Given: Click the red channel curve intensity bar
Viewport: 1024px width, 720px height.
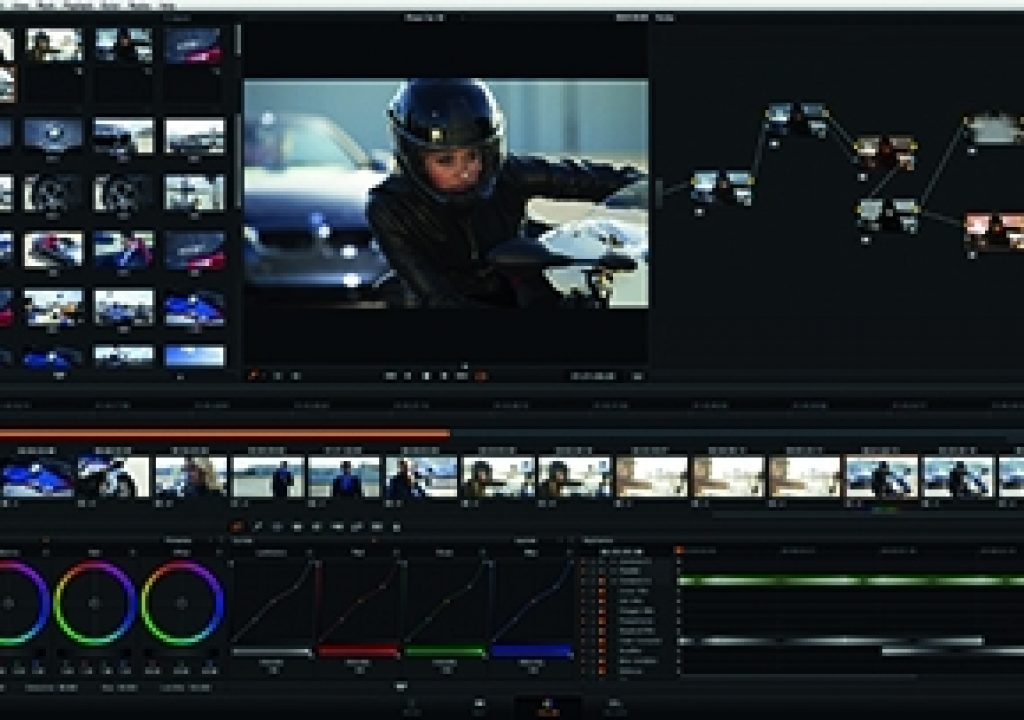Looking at the screenshot, I should pos(358,651).
